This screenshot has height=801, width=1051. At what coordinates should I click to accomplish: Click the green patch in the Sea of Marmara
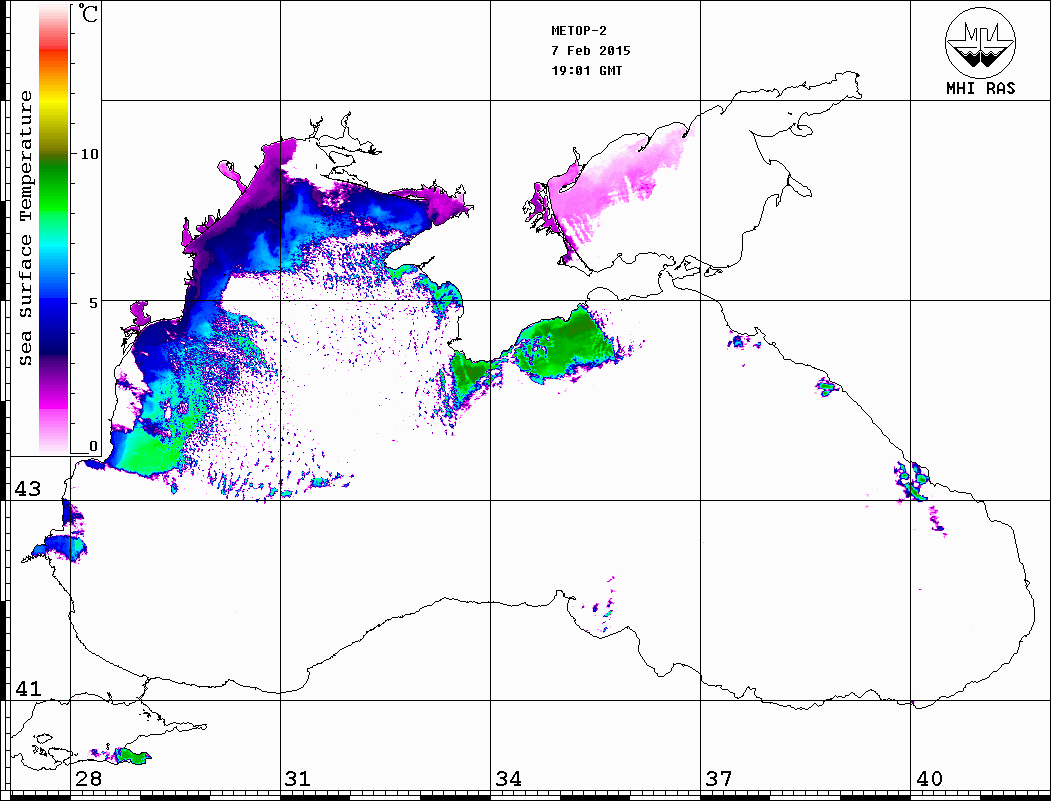(132, 757)
